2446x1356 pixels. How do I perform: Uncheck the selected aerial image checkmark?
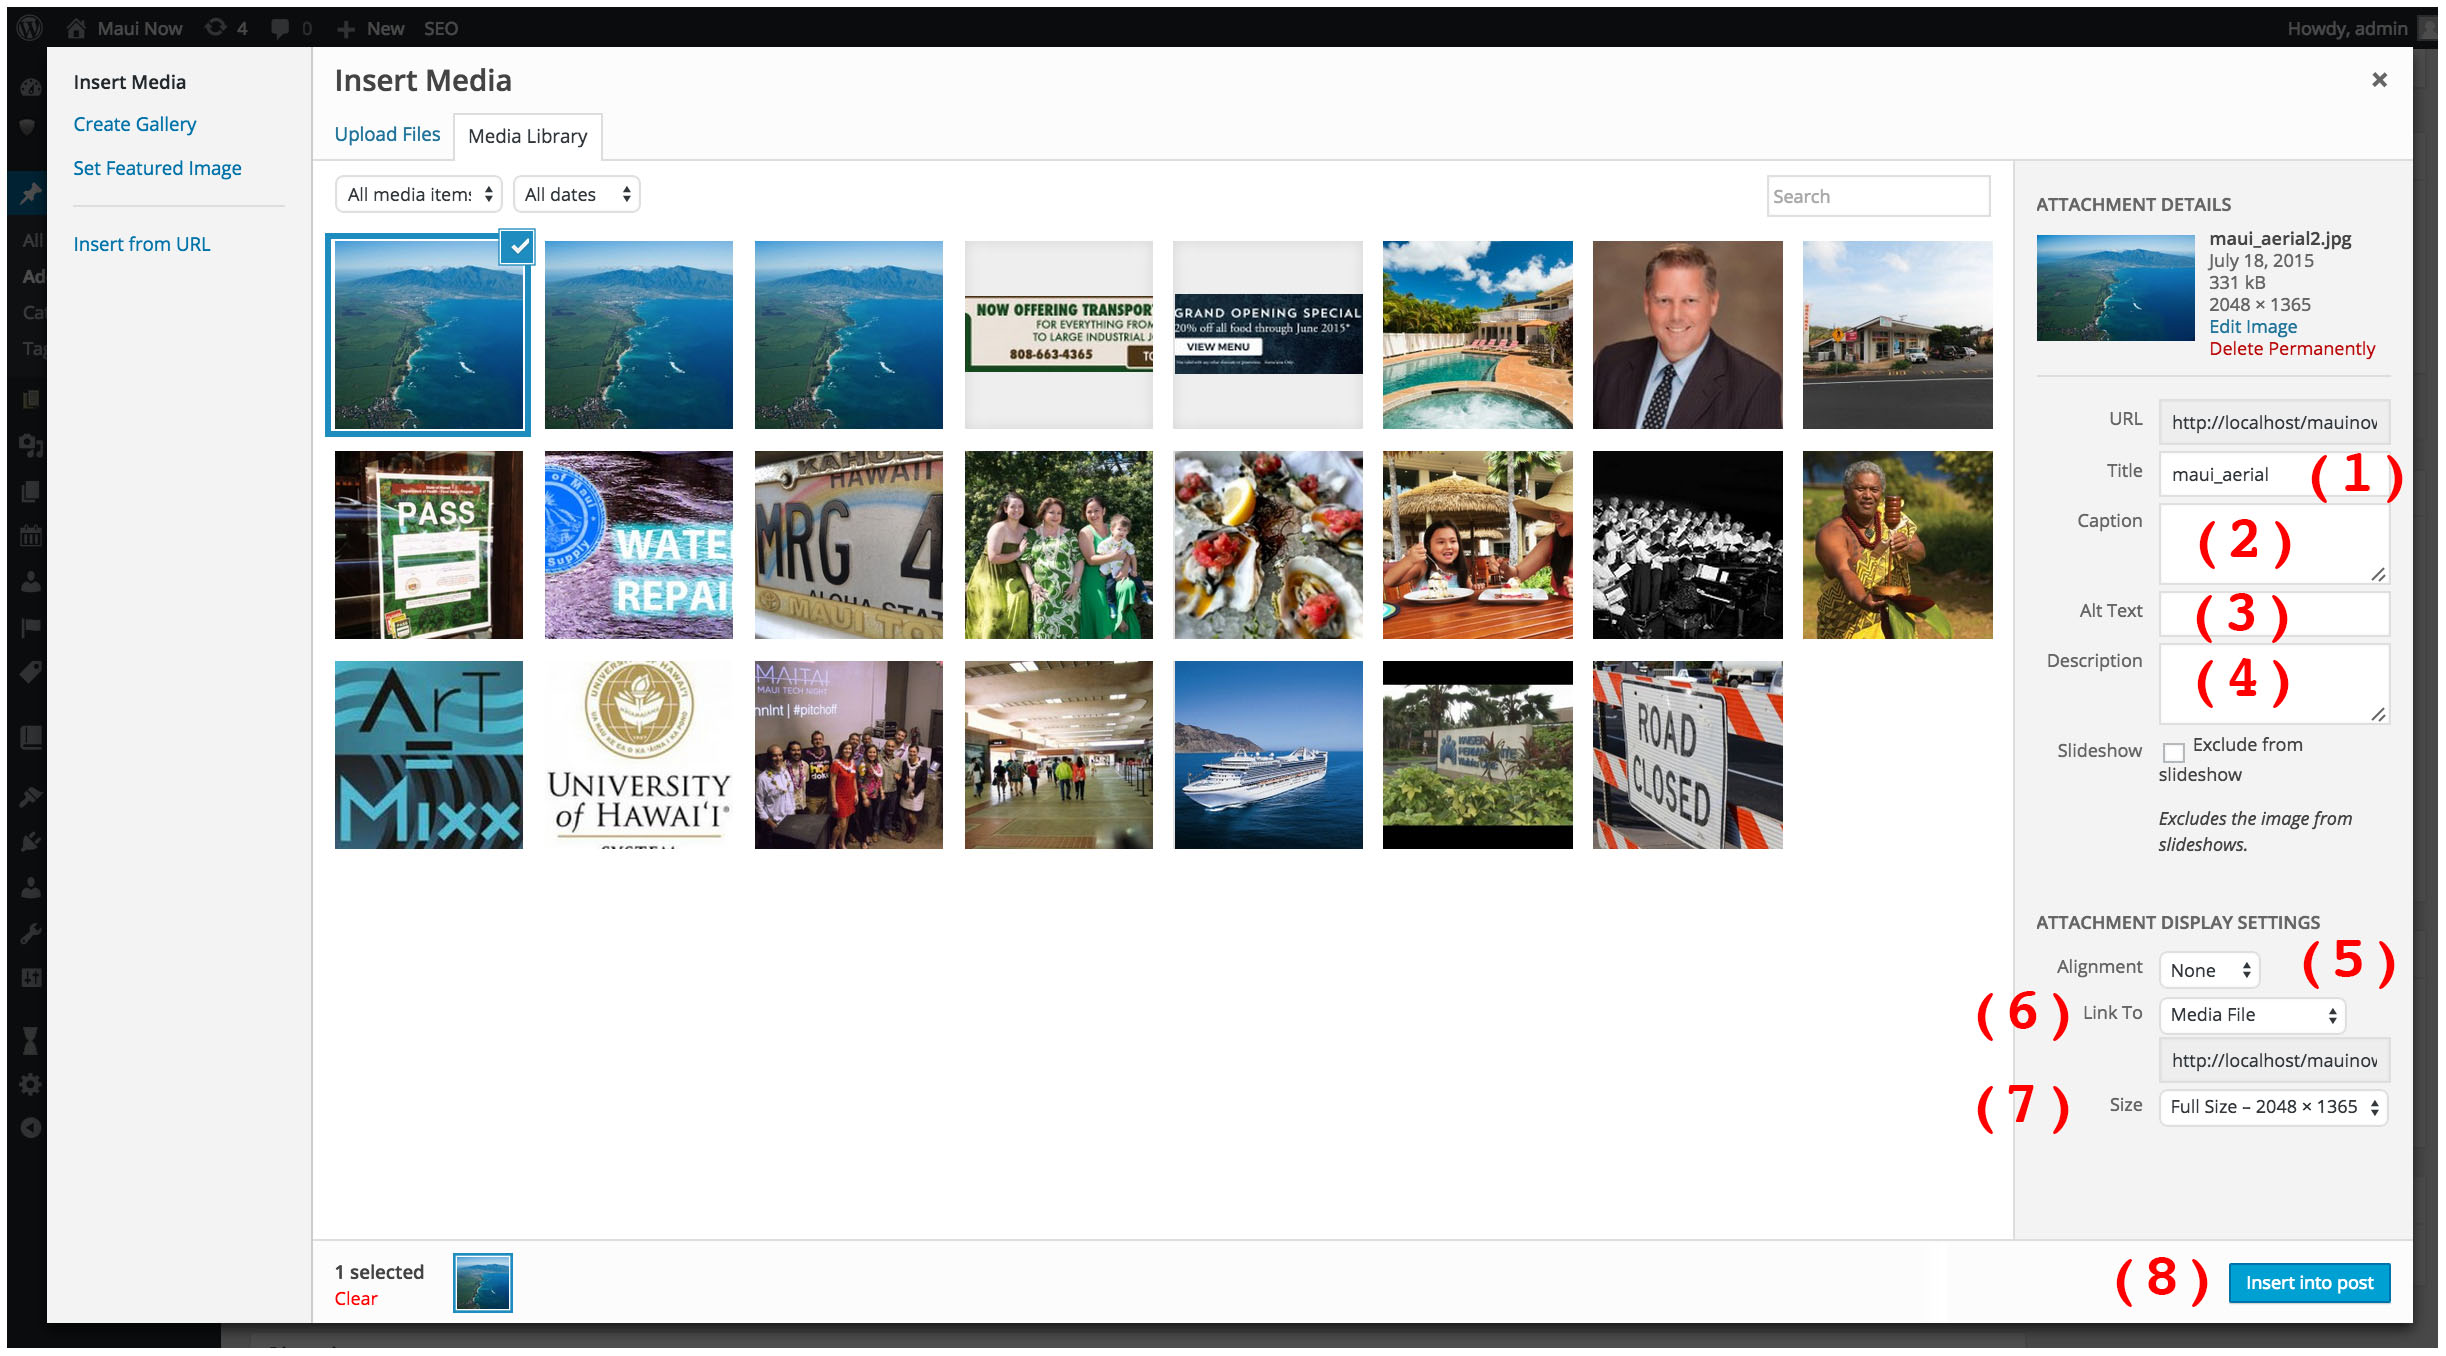518,247
